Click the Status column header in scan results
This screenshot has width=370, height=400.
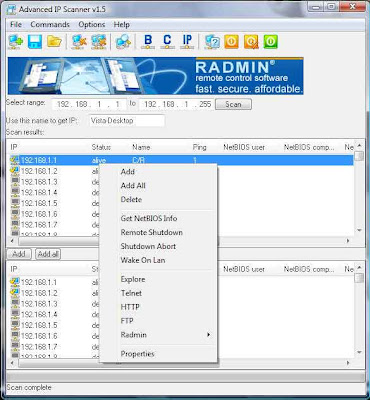tap(101, 147)
